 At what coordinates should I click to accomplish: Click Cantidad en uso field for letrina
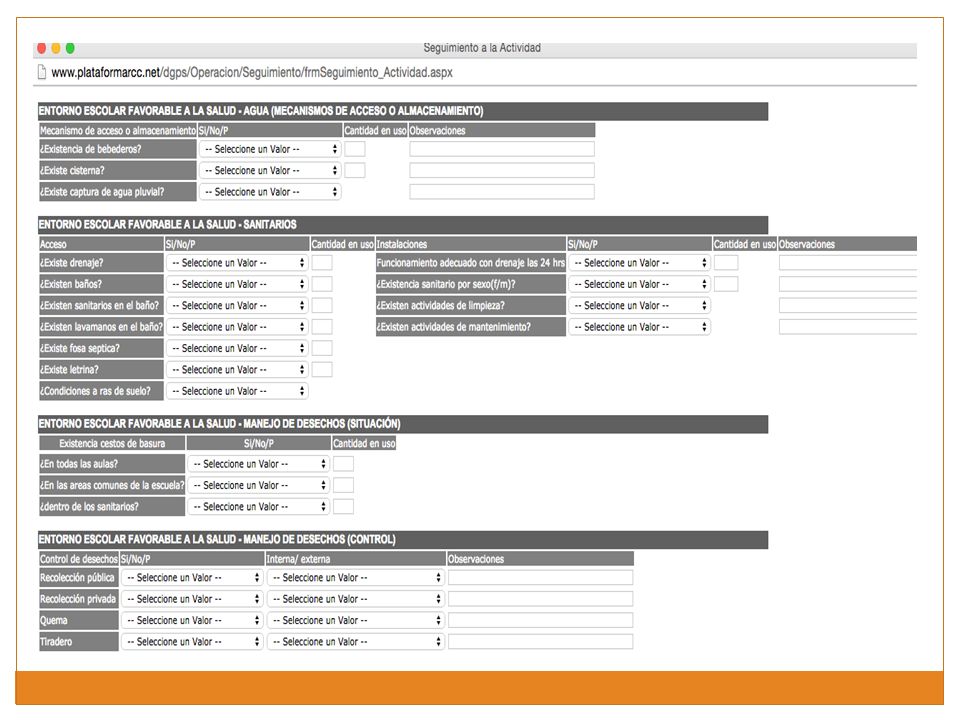tap(322, 370)
